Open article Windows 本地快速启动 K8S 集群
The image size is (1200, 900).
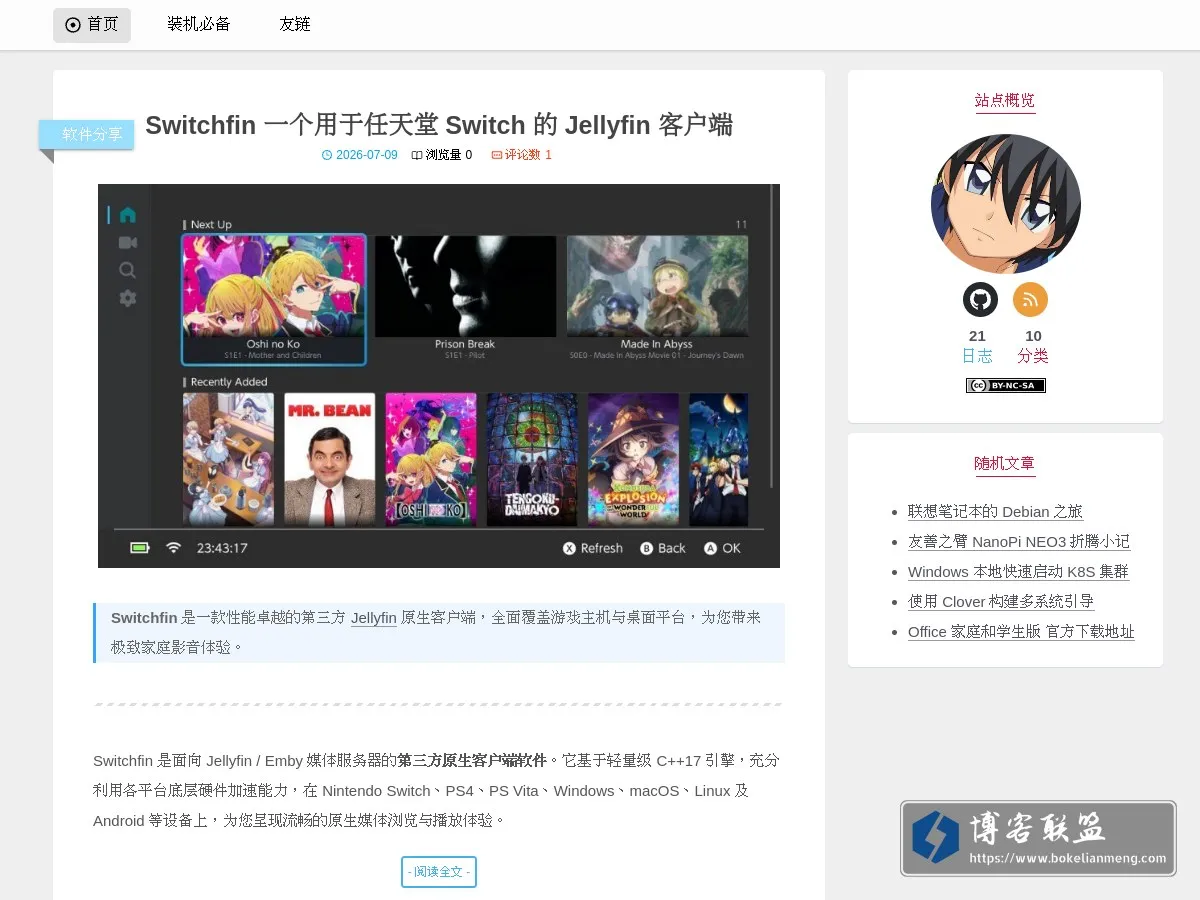pos(1018,572)
